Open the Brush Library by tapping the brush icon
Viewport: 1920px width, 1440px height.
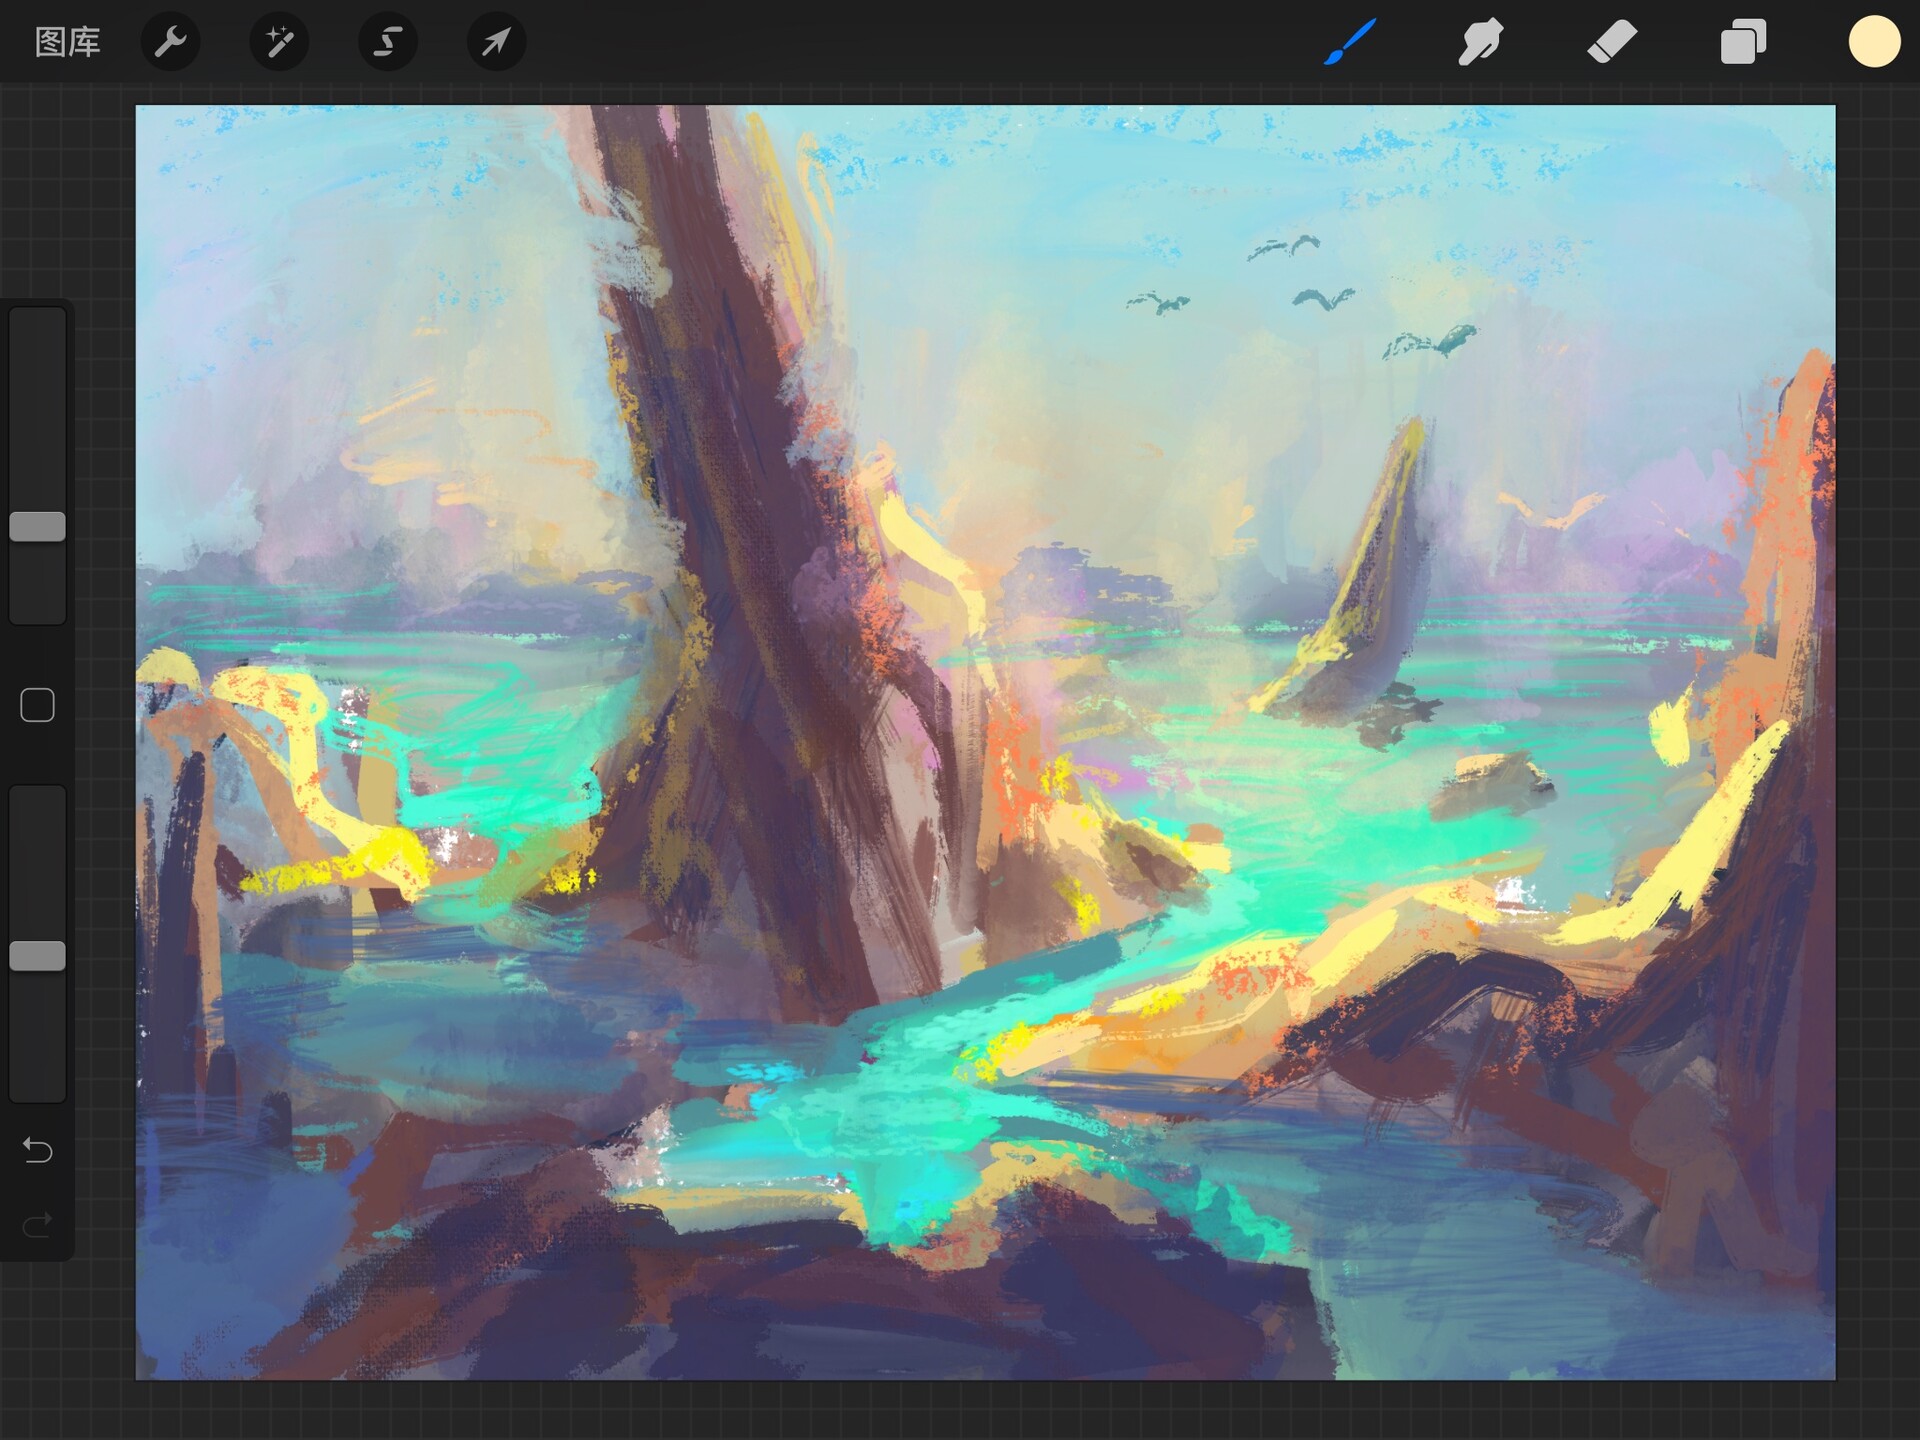1350,41
